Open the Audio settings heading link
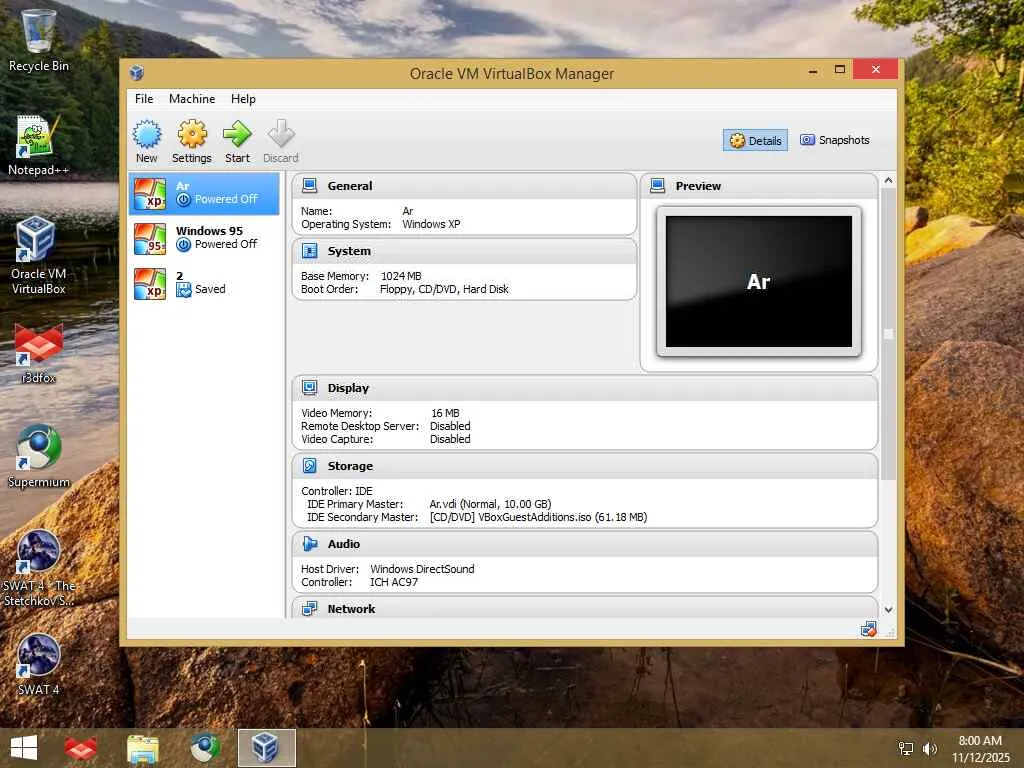 [344, 544]
